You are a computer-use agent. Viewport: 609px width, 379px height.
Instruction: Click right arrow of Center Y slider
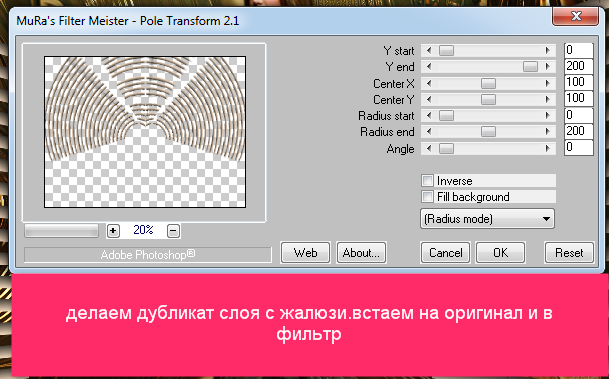click(548, 99)
